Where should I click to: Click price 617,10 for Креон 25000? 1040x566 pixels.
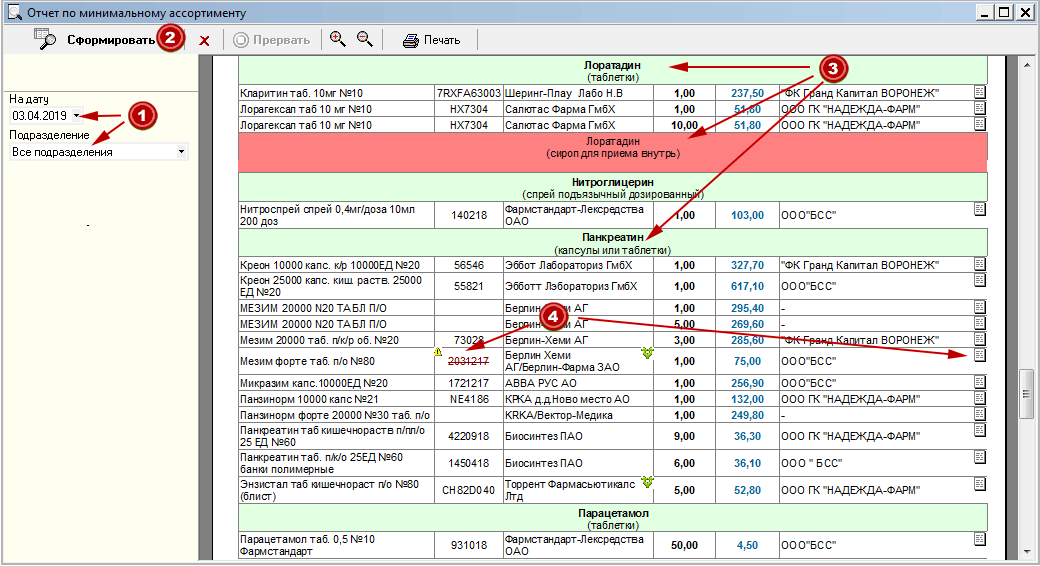pos(748,287)
